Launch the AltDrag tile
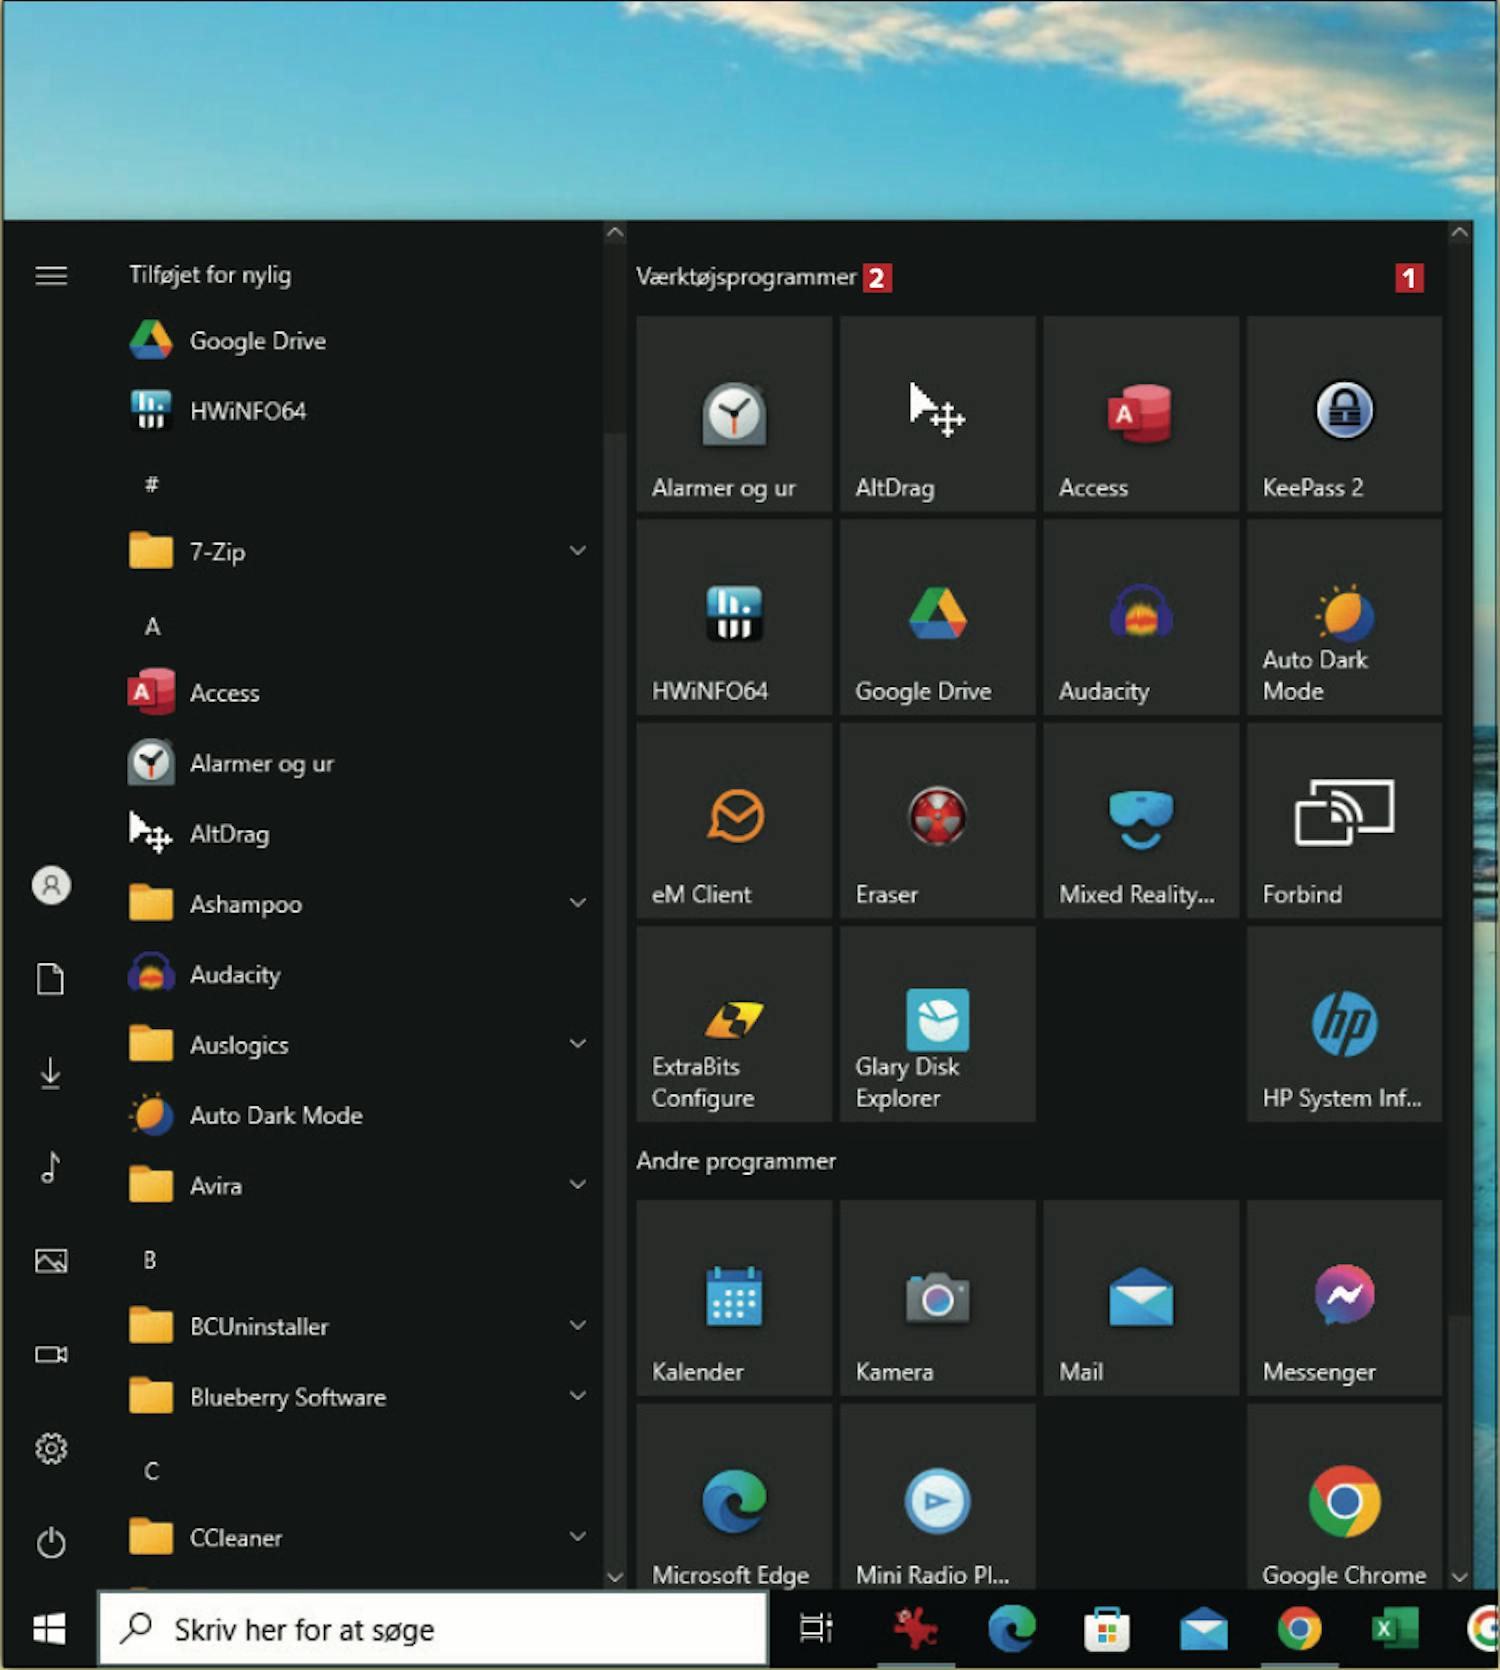The height and width of the screenshot is (1670, 1500). pyautogui.click(x=937, y=414)
